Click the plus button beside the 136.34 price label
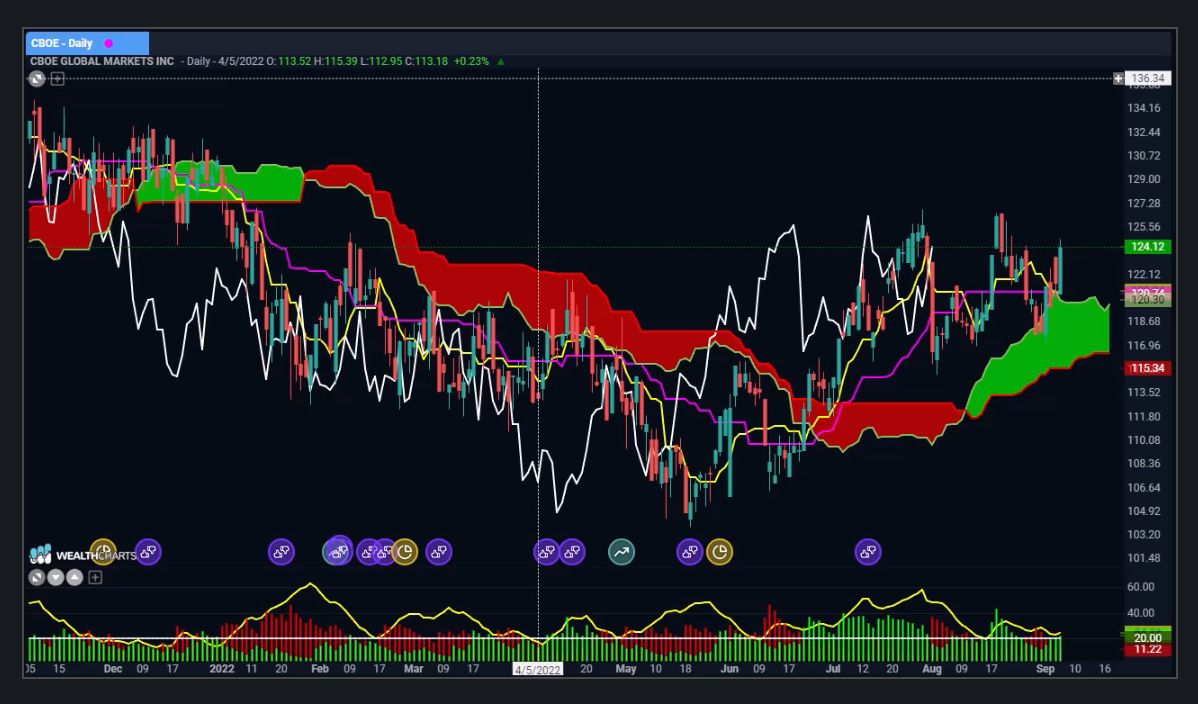The height and width of the screenshot is (704, 1198). tap(1119, 78)
